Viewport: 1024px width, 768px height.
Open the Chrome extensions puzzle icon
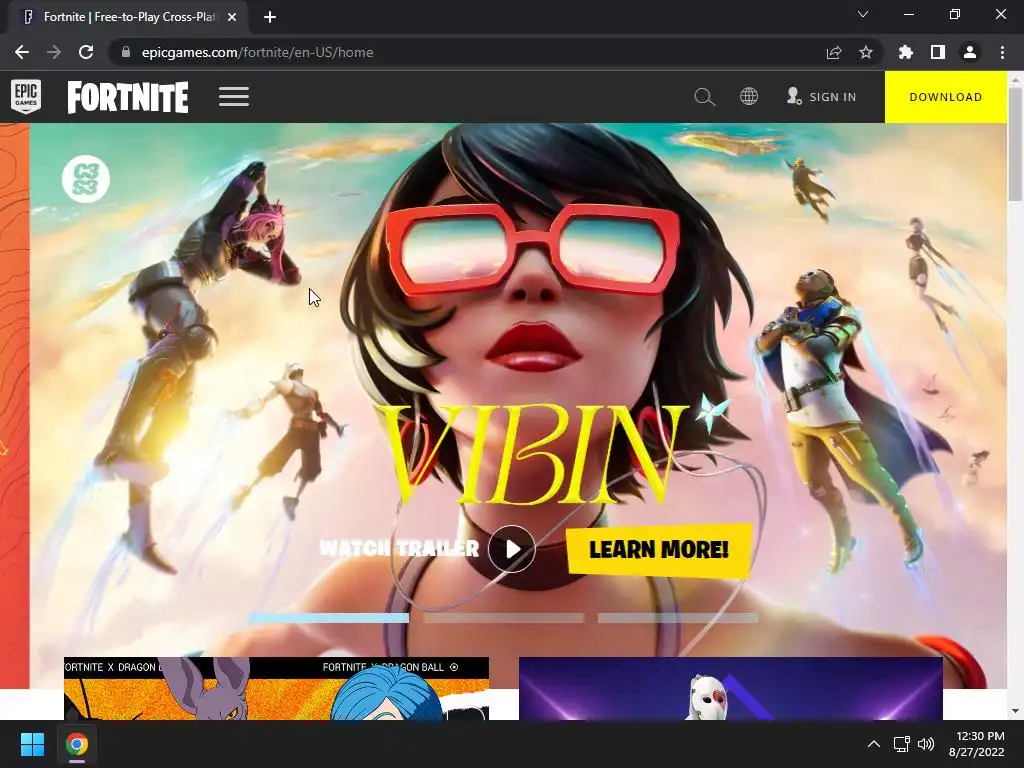[905, 52]
